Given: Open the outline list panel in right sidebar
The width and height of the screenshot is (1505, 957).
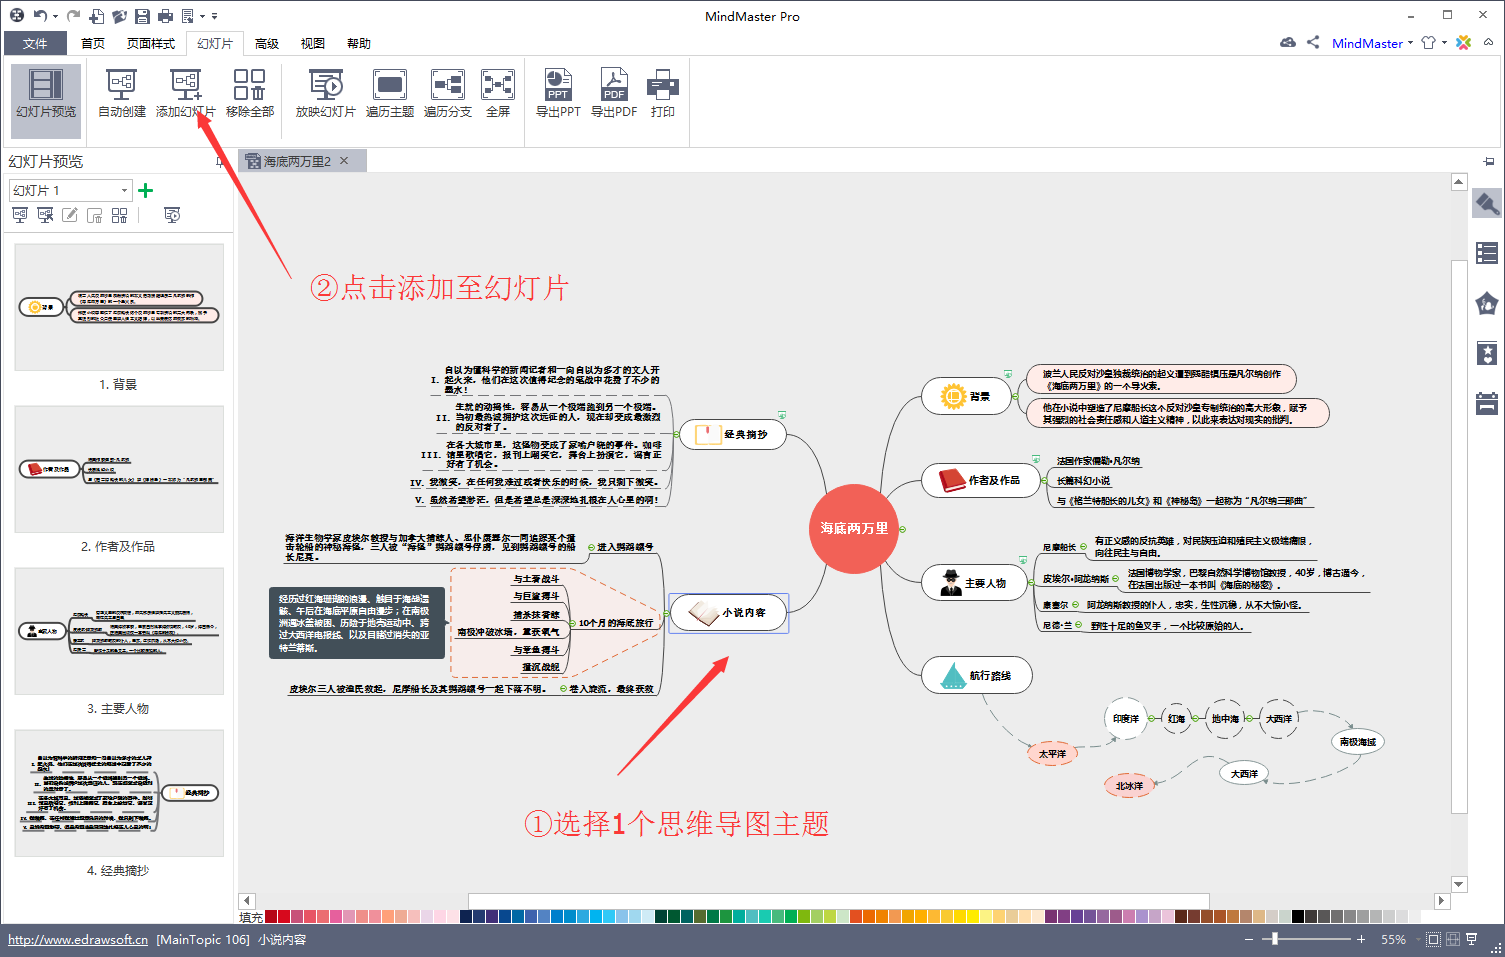Looking at the screenshot, I should (x=1487, y=254).
